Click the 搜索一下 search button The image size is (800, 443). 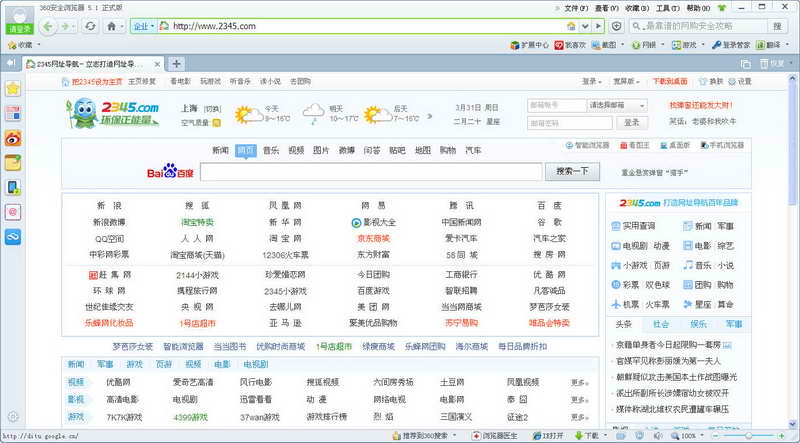[x=572, y=171]
